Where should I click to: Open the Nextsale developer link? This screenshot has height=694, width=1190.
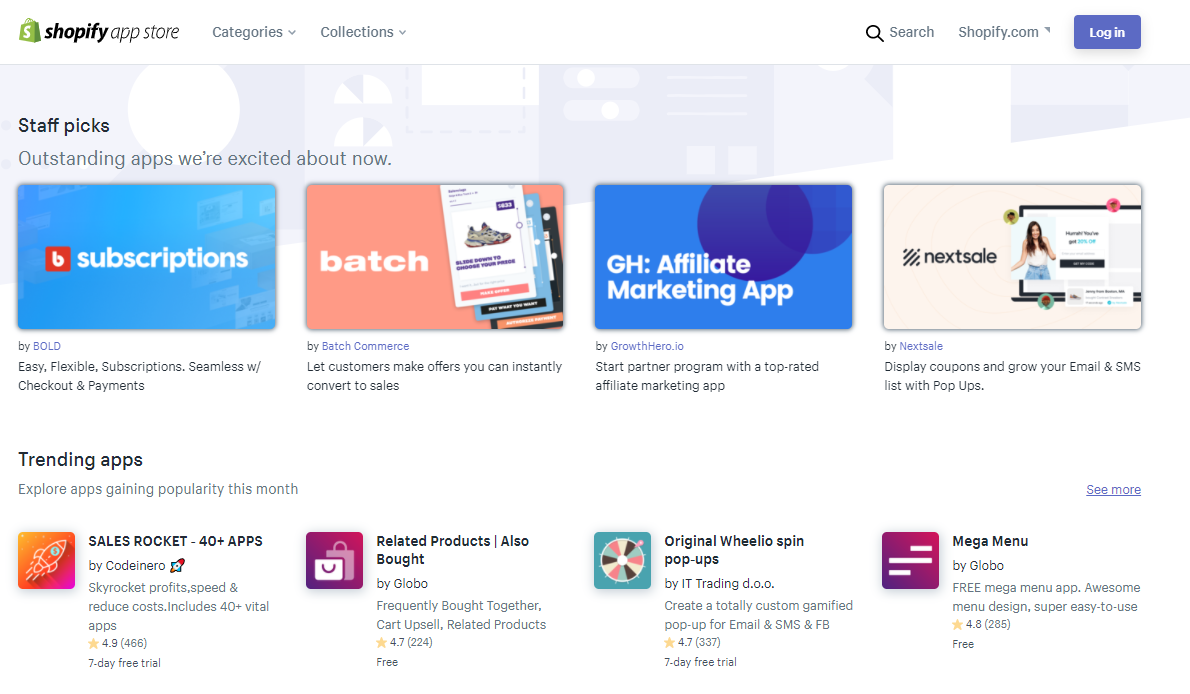pos(921,346)
